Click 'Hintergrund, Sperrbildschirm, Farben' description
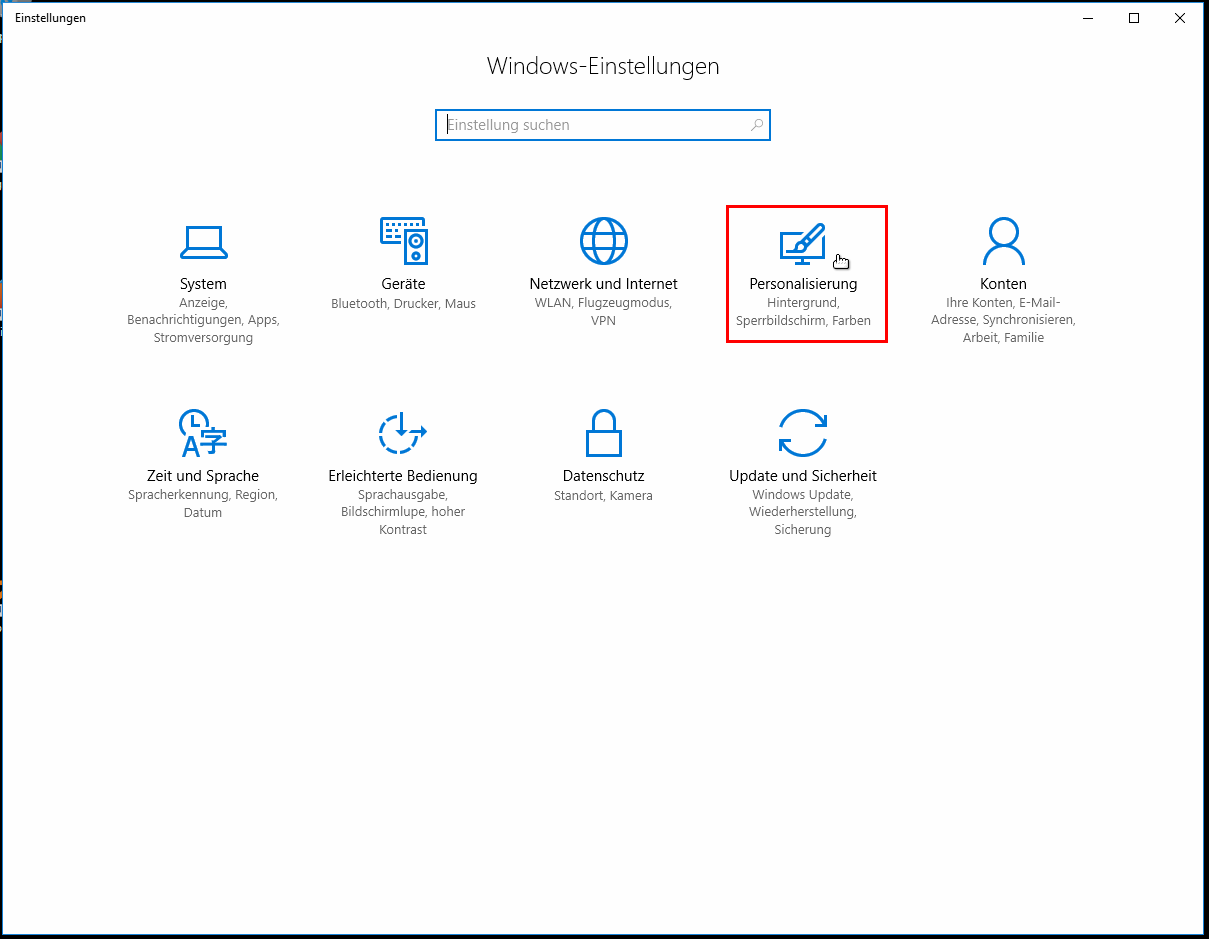This screenshot has height=939, width=1209. [803, 312]
